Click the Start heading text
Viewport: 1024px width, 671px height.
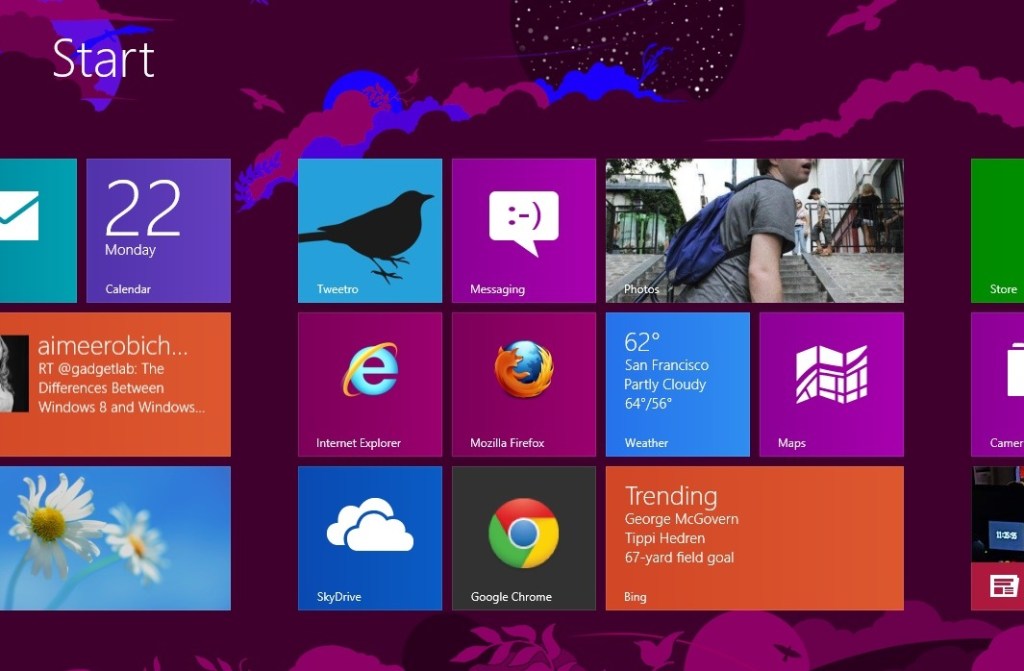(x=103, y=59)
